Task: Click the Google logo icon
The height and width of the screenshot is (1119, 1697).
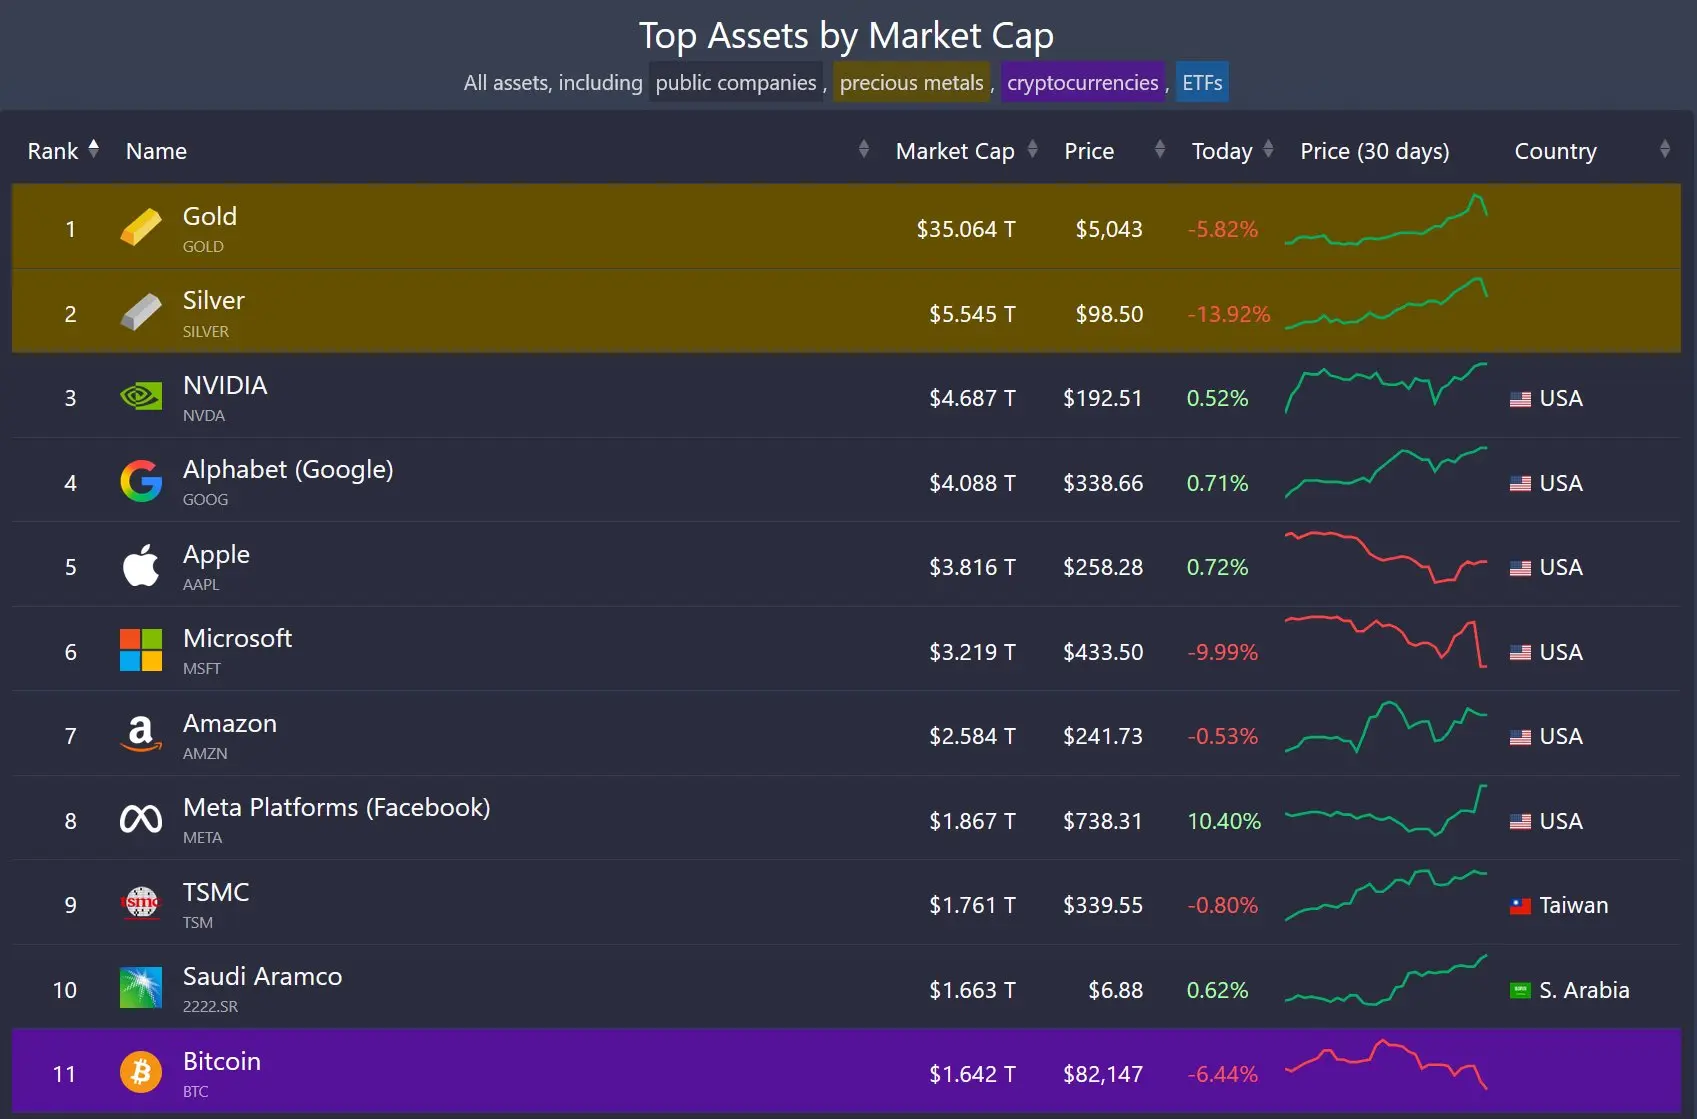Action: (141, 482)
